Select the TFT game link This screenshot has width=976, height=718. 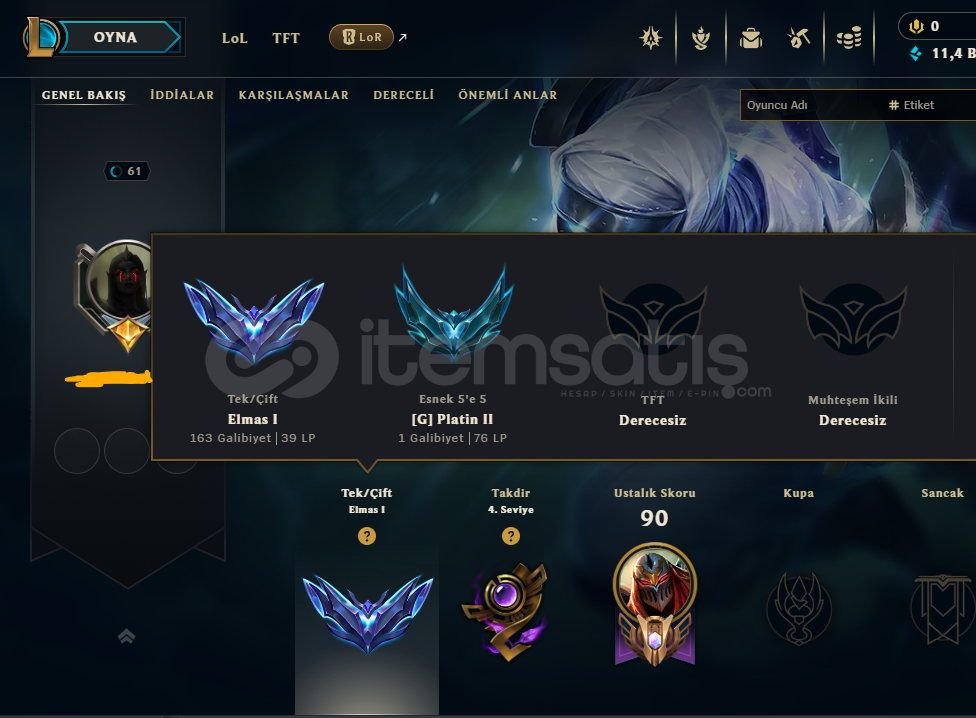[286, 38]
